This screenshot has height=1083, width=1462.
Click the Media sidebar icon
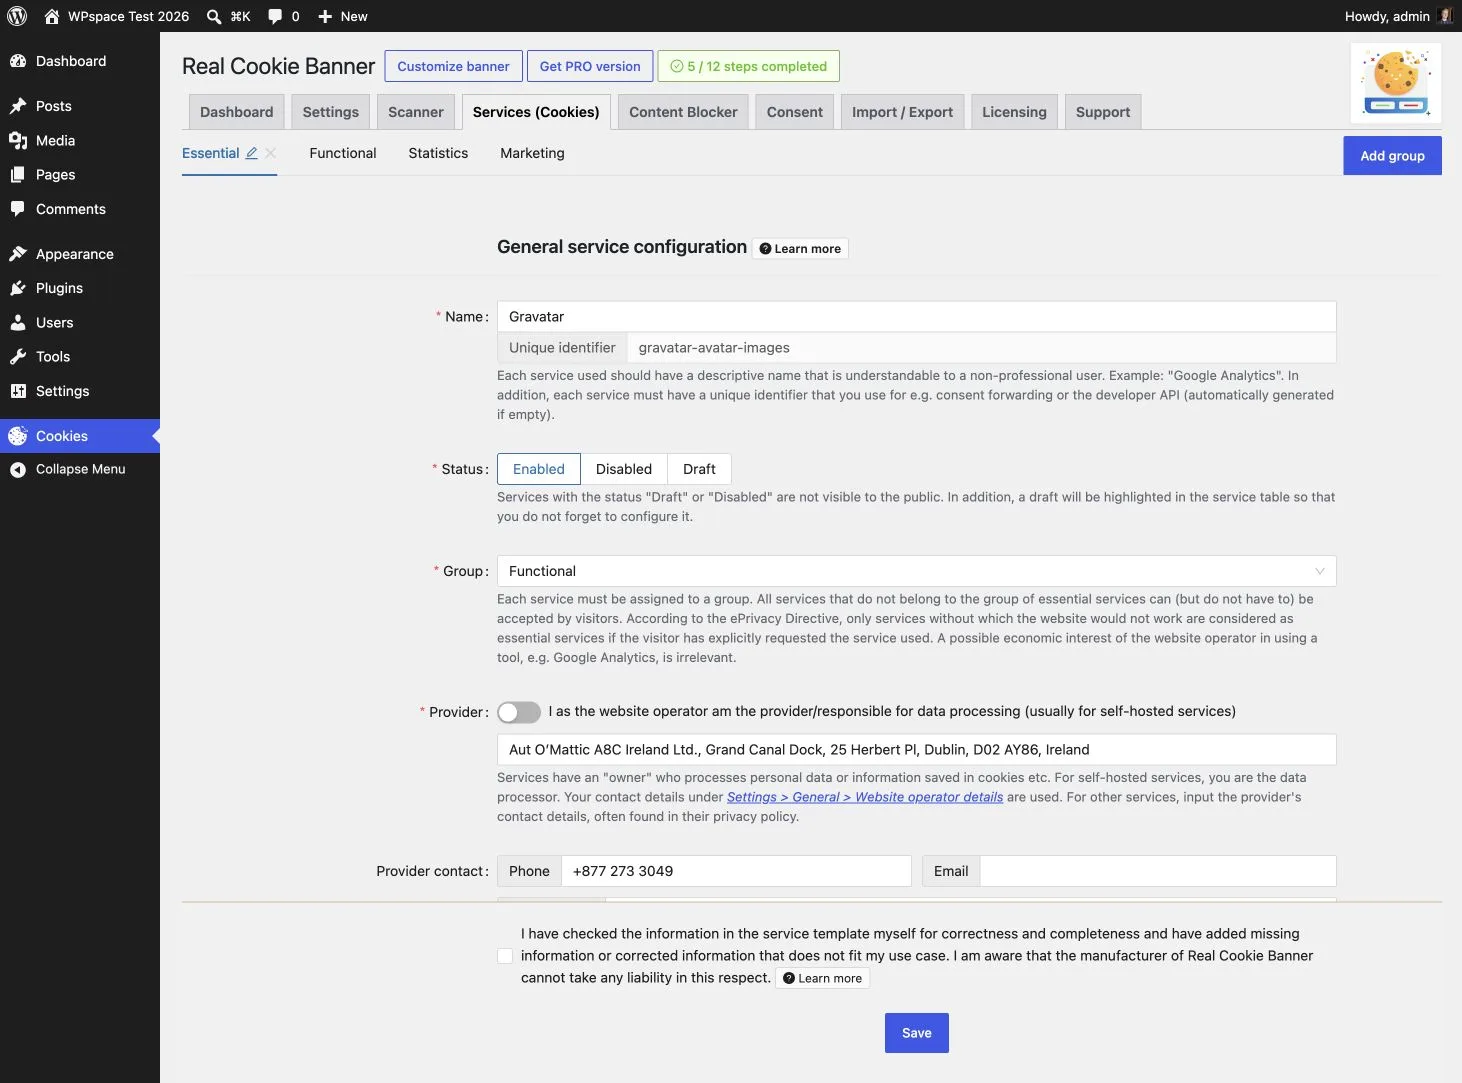18,141
